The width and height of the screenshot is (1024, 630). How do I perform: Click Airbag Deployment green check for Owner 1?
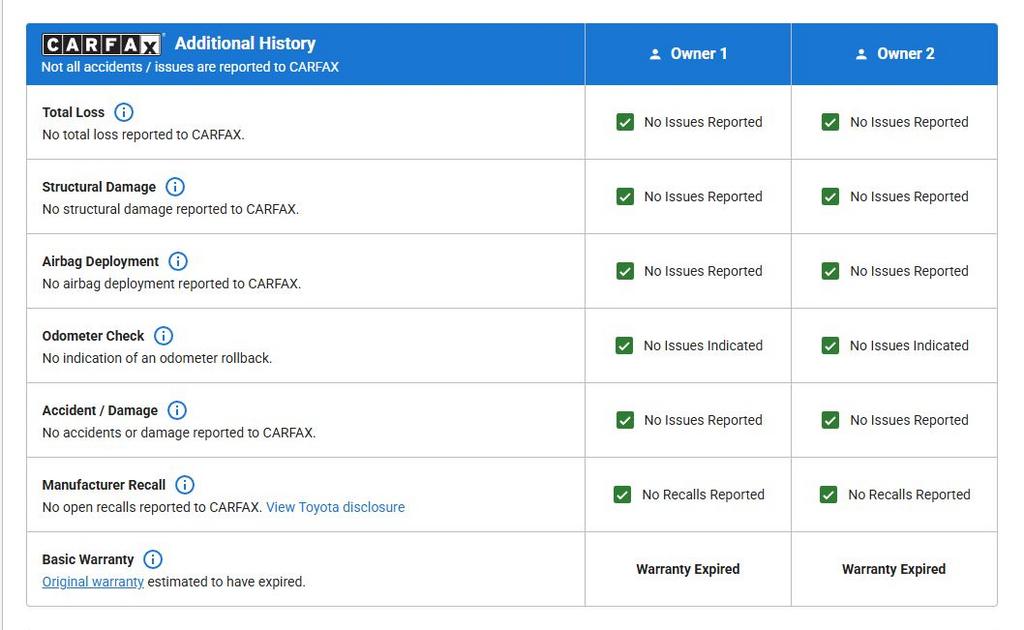coord(625,271)
